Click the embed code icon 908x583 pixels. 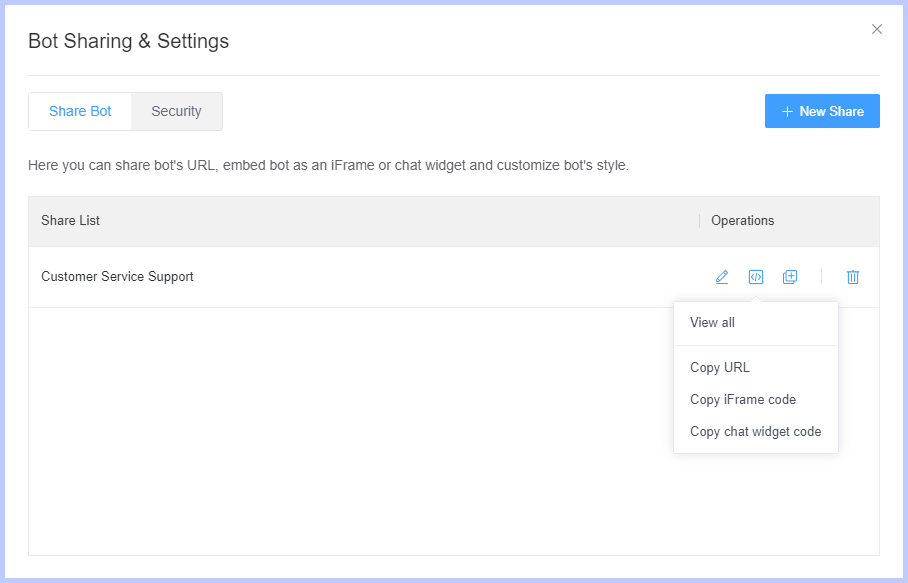(x=756, y=277)
